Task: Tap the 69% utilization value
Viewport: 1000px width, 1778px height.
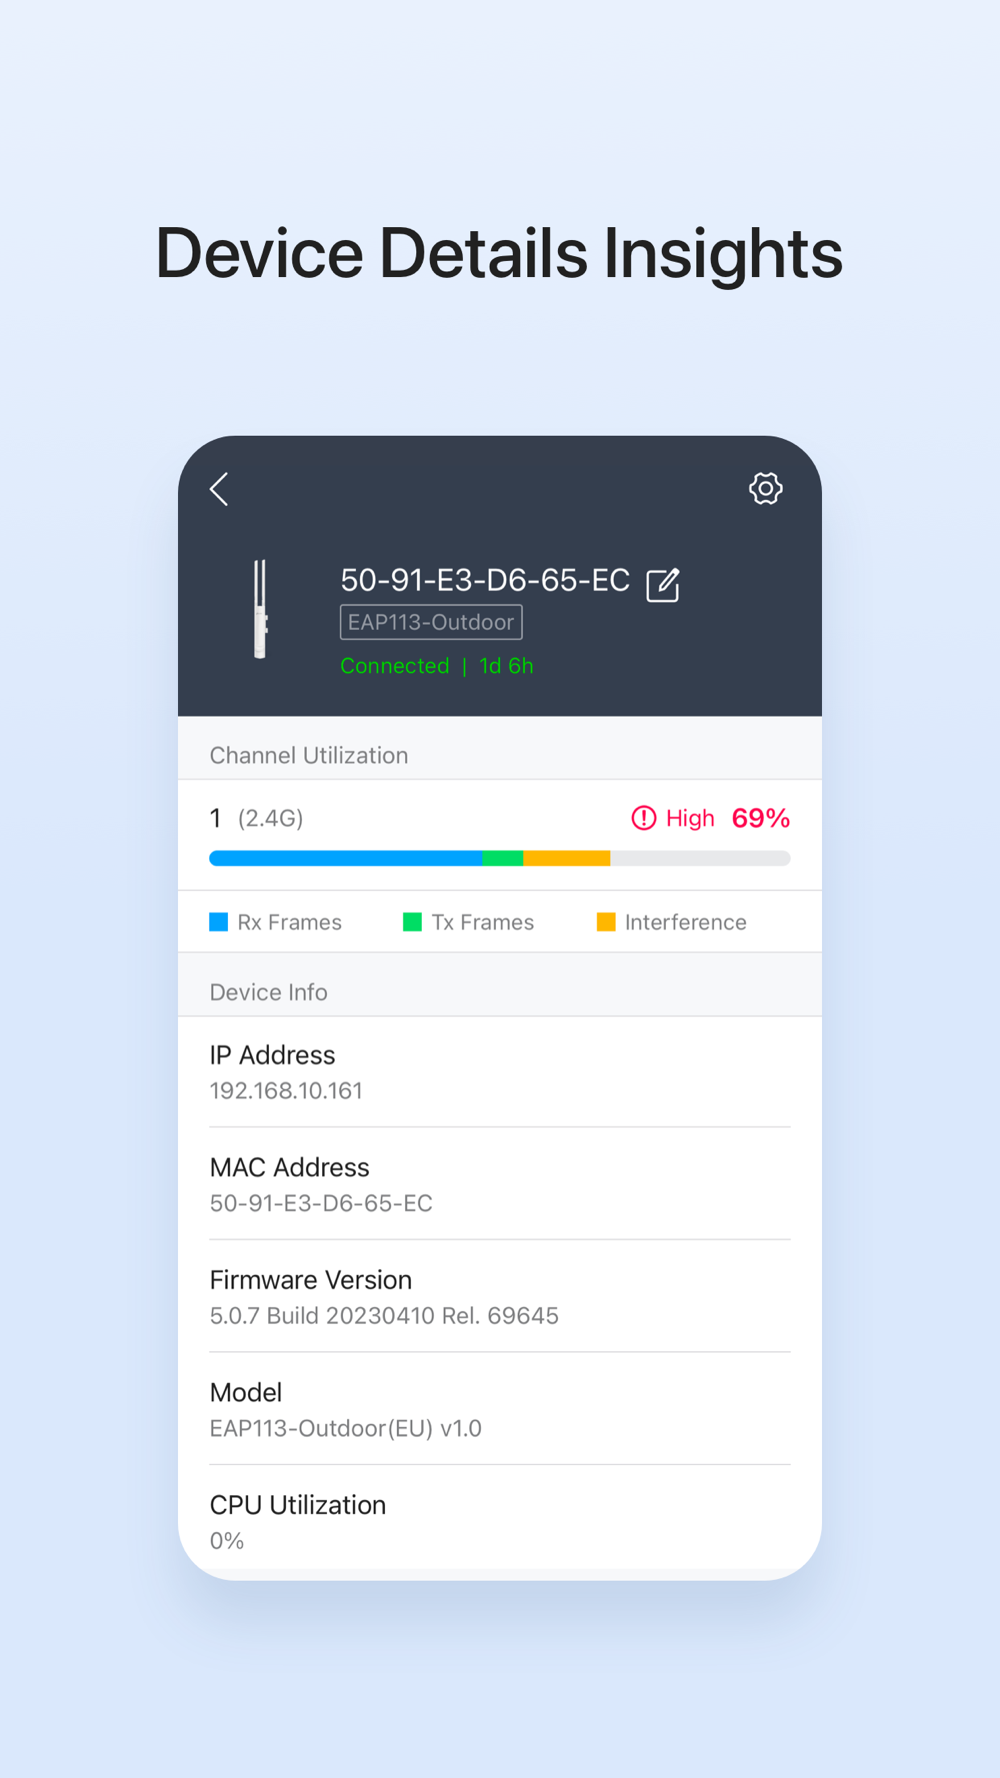Action: [761, 818]
